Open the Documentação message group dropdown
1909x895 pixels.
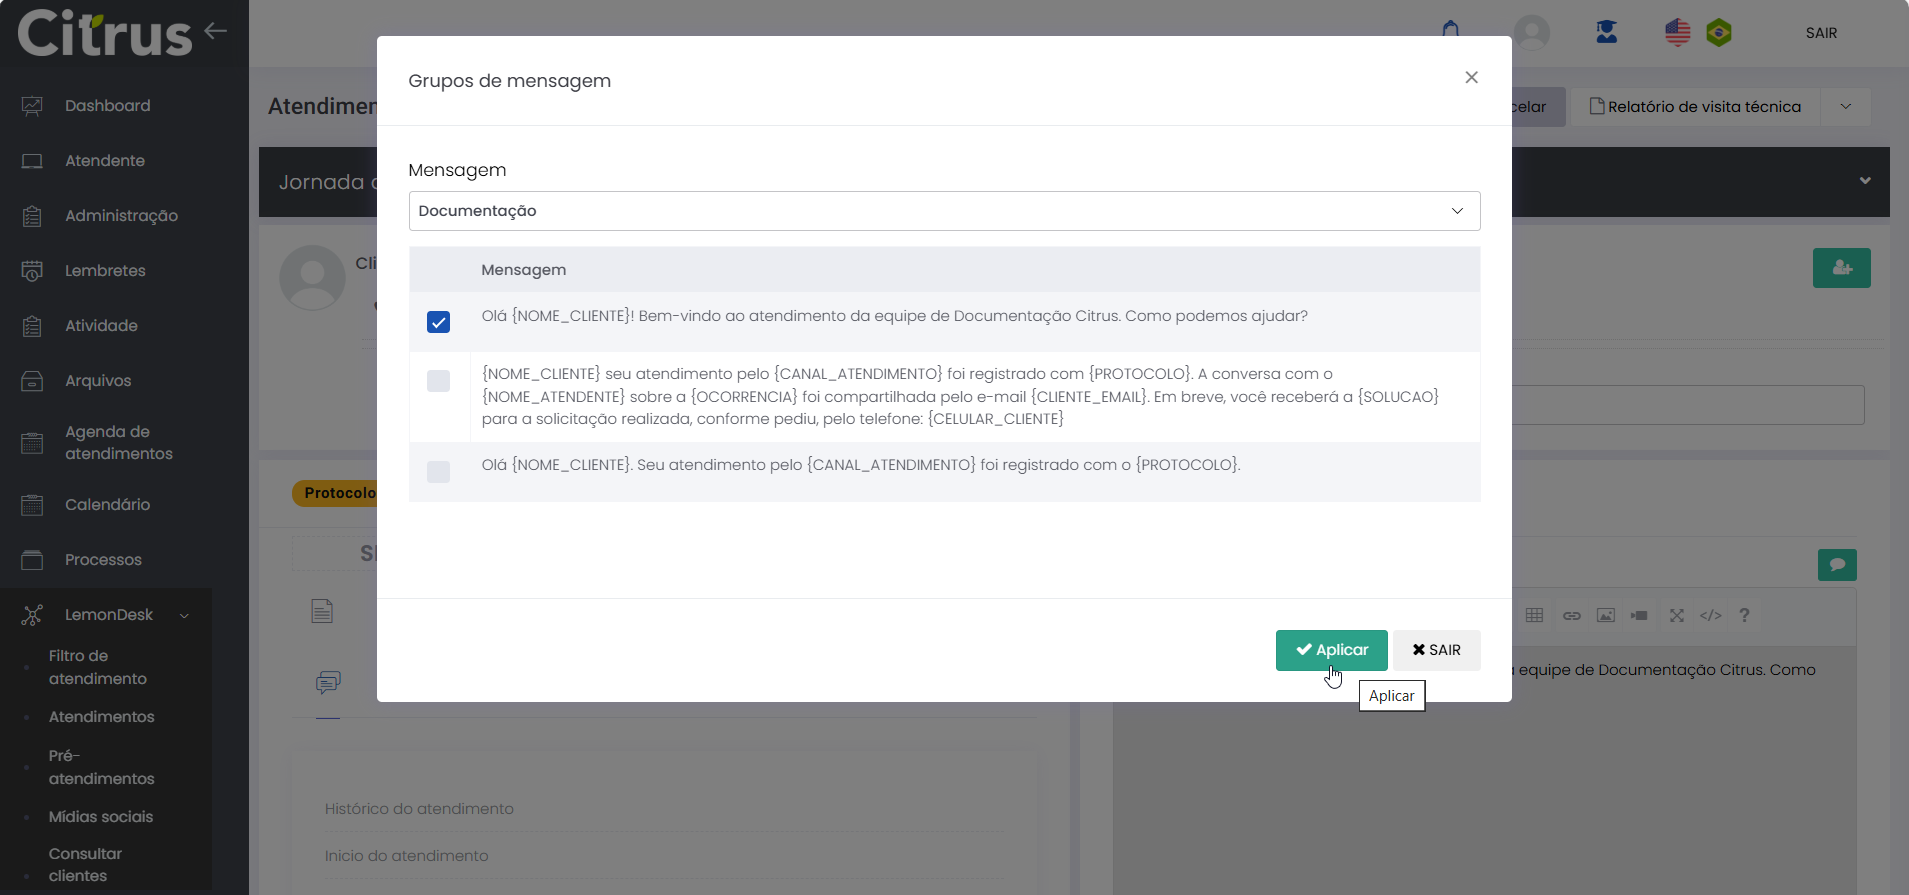click(944, 211)
